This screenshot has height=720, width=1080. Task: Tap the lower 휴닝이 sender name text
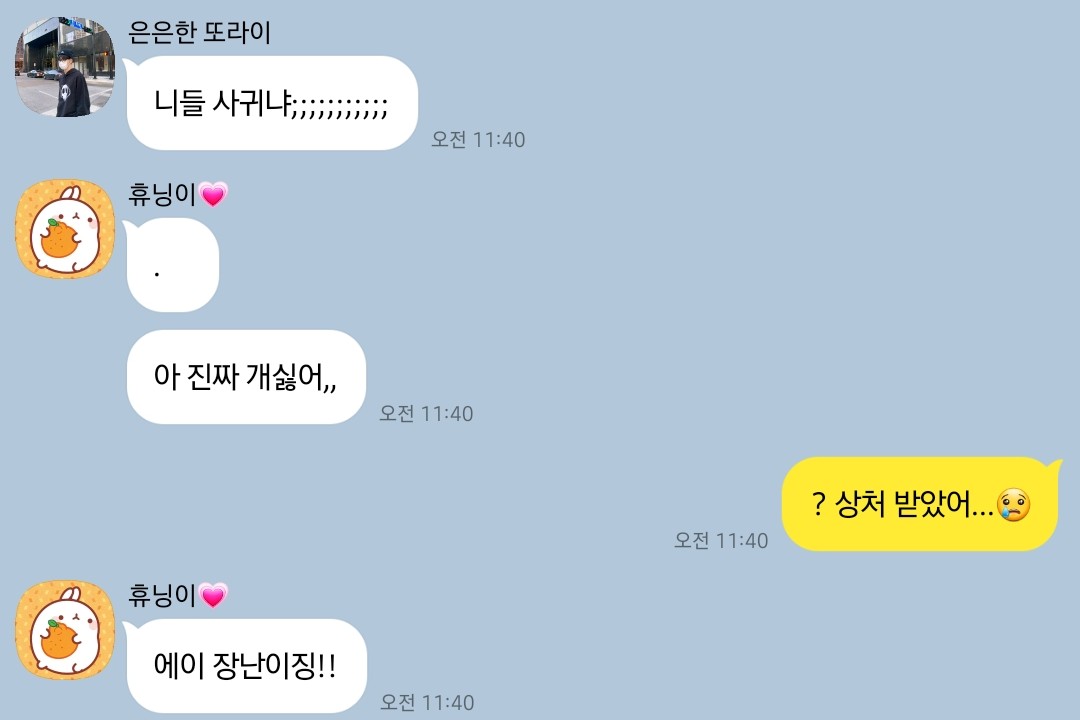(x=163, y=595)
